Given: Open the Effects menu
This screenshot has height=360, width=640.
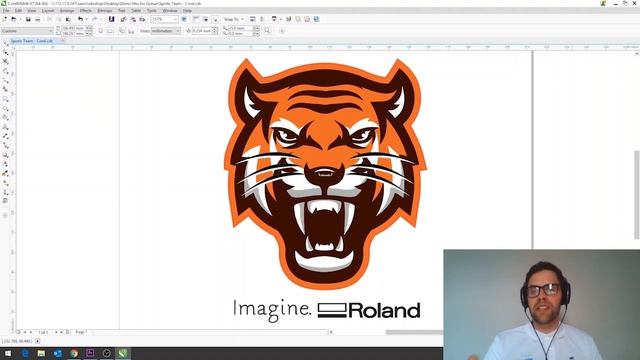Looking at the screenshot, I should pyautogui.click(x=86, y=11).
